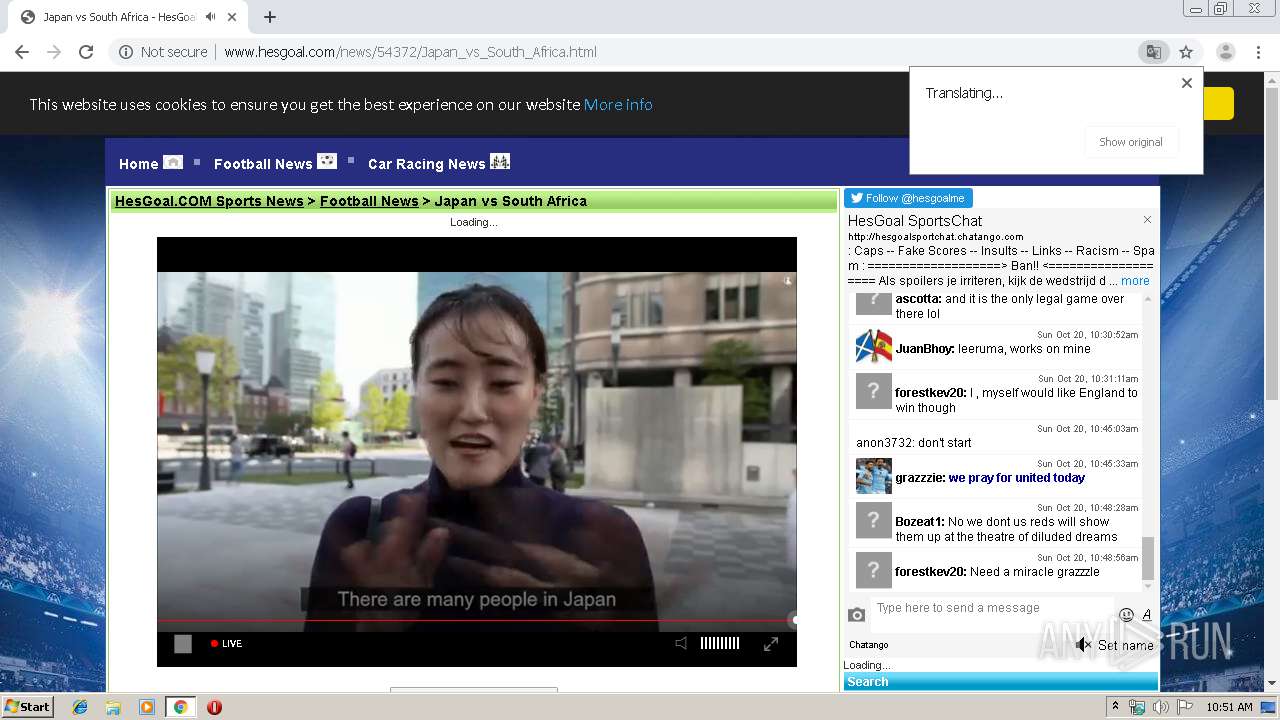This screenshot has width=1280, height=720.
Task: Expand chat rules with more link
Action: coord(1135,281)
